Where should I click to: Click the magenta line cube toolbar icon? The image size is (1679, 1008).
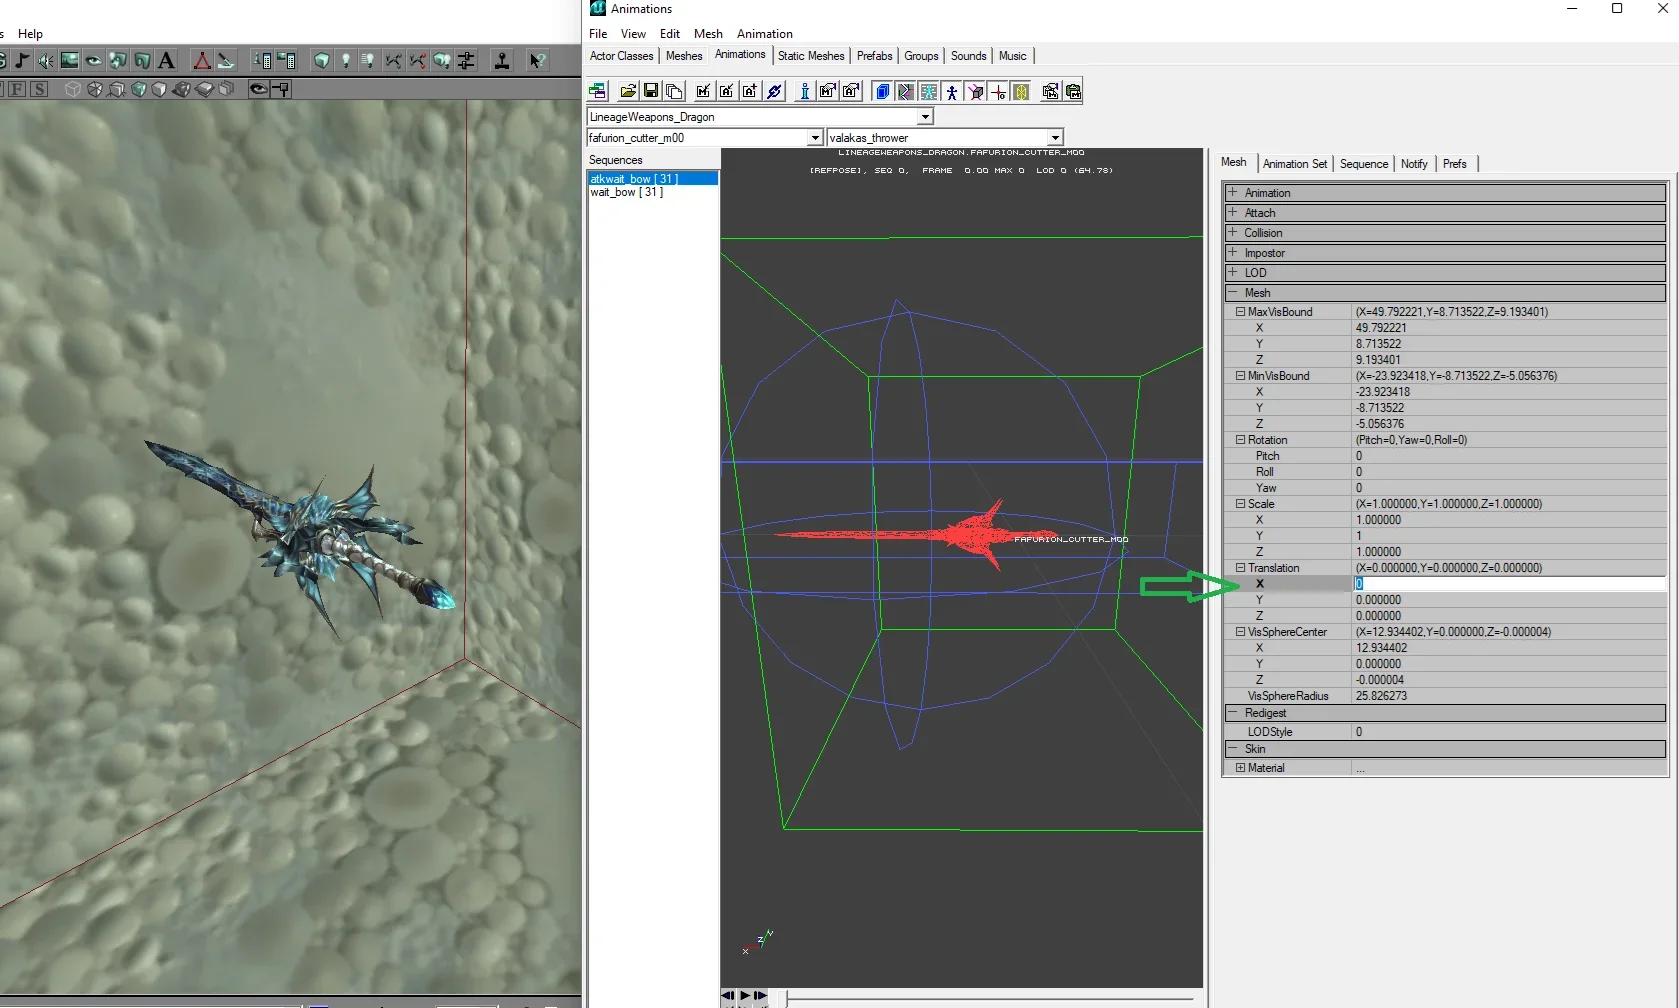click(975, 91)
